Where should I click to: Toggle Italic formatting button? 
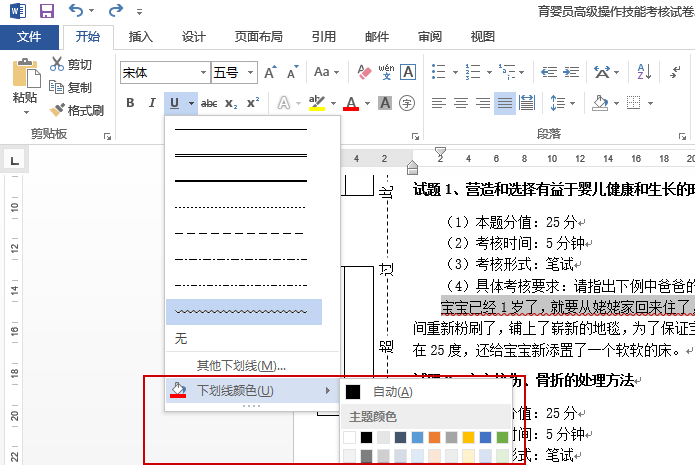152,103
